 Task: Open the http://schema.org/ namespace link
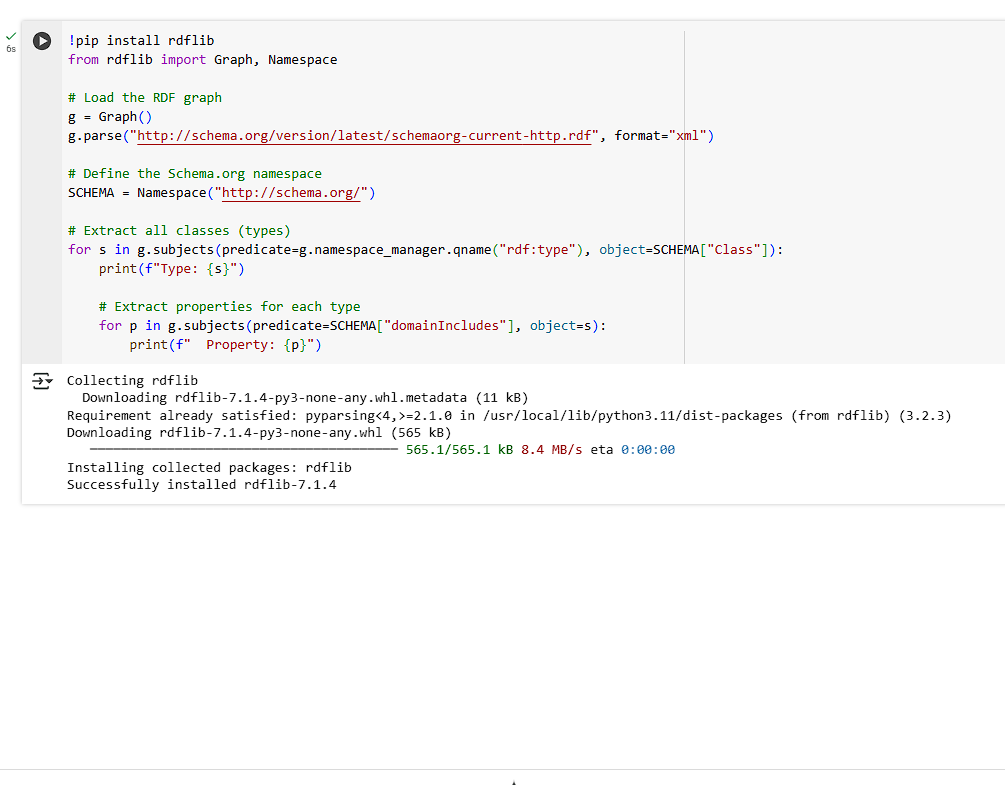pyautogui.click(x=291, y=193)
